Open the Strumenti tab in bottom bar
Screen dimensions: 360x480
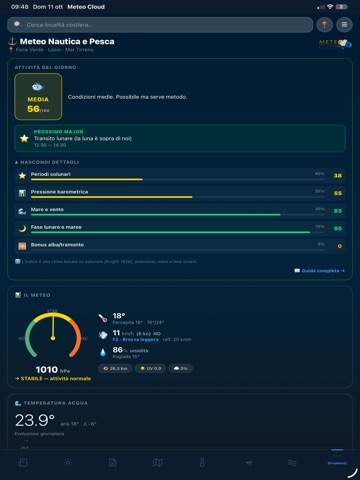(337, 460)
